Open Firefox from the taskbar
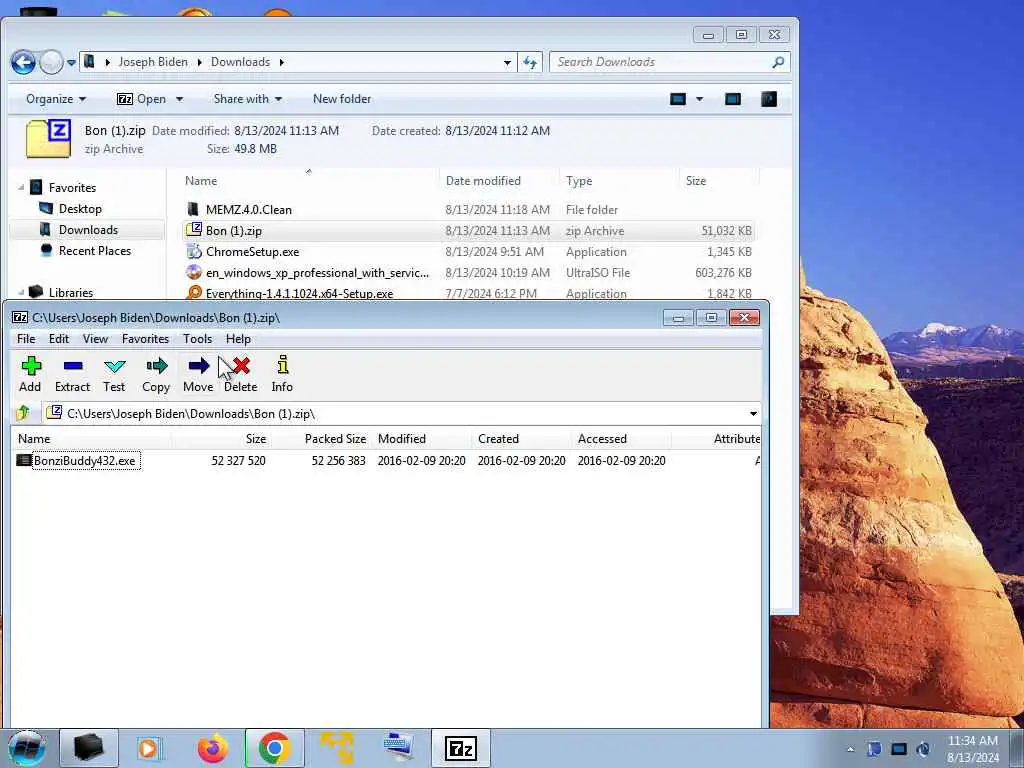 (213, 748)
